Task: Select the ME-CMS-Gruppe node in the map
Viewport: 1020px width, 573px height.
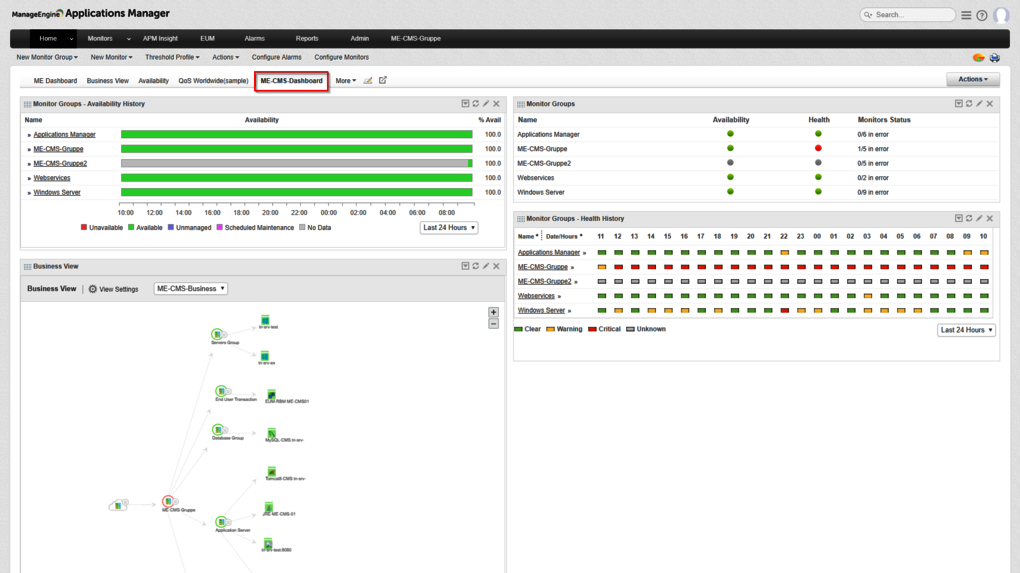Action: [x=169, y=501]
